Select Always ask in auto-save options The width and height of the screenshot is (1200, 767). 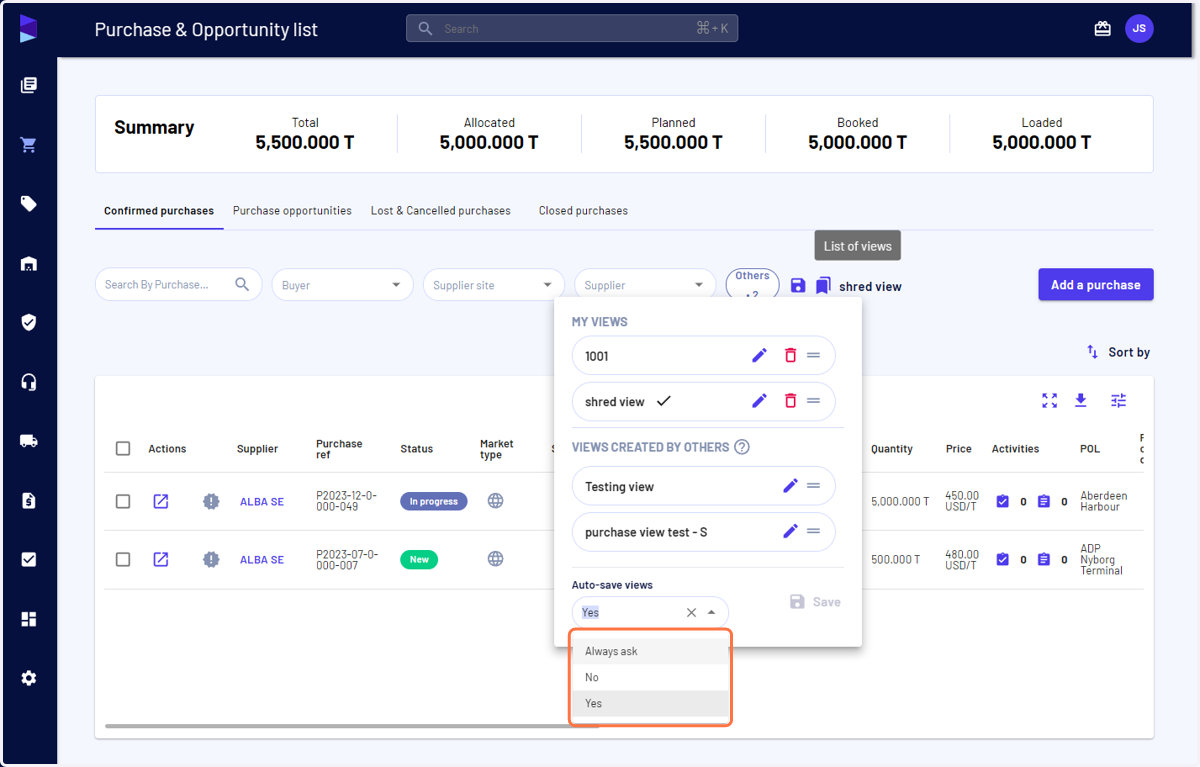pyautogui.click(x=651, y=651)
